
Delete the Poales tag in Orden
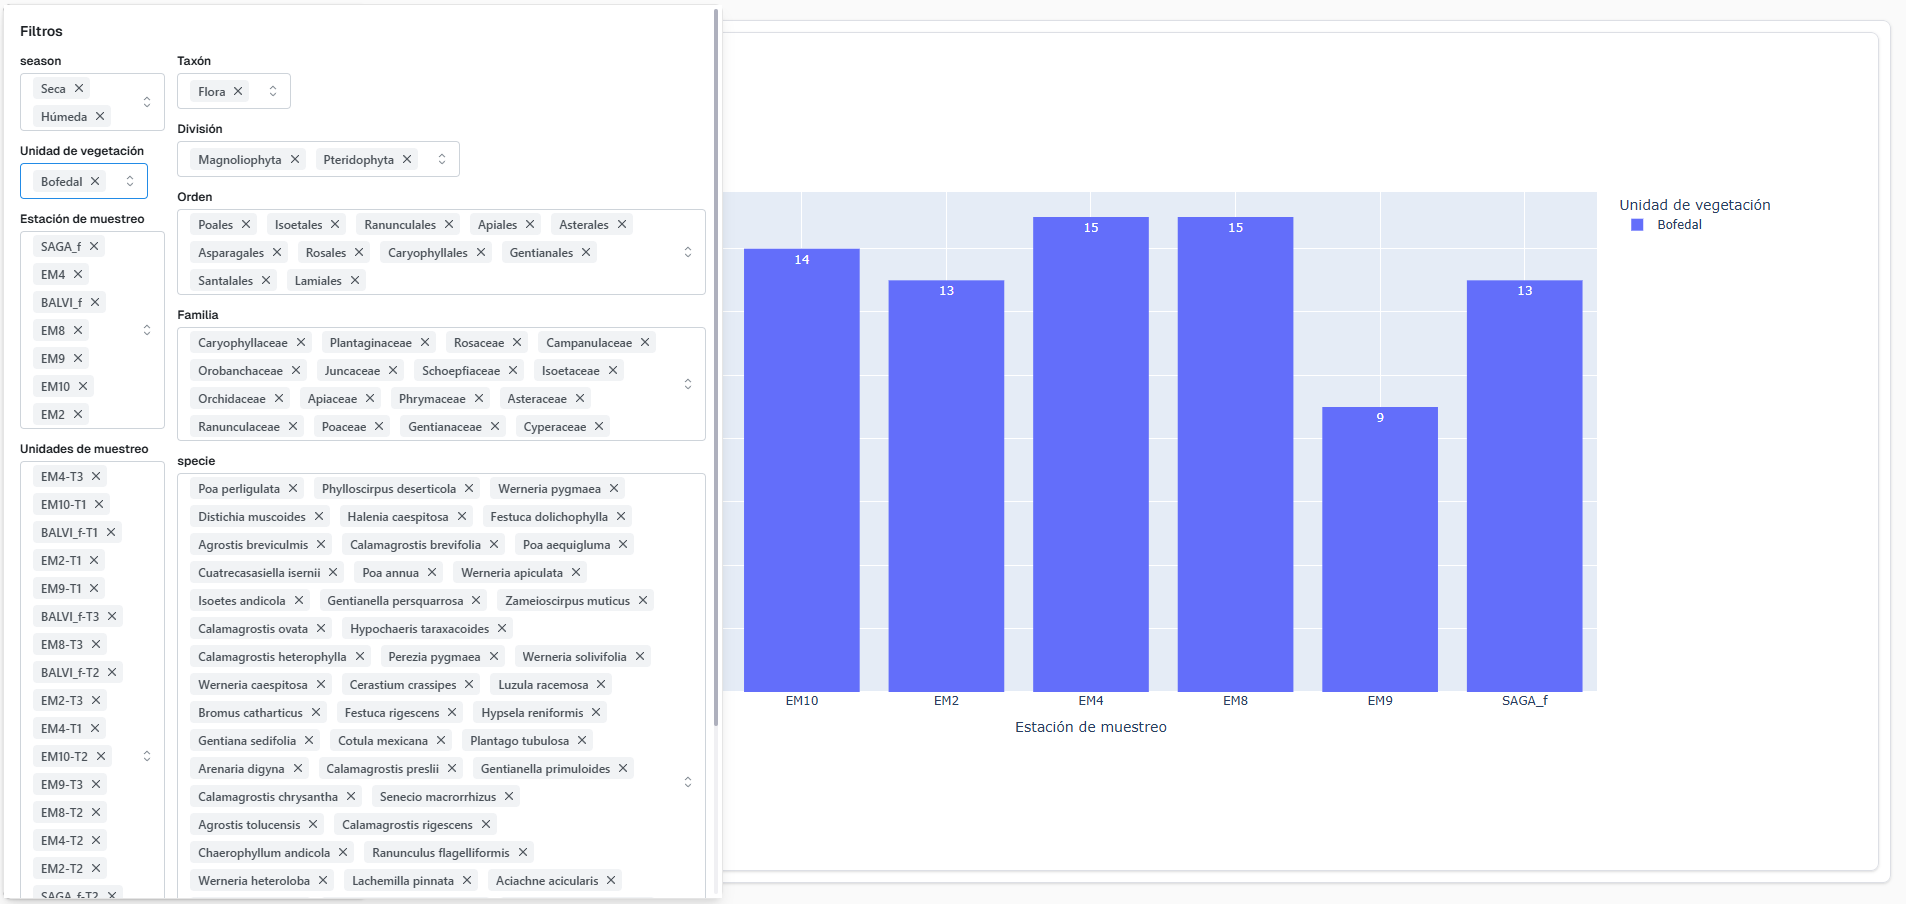pyautogui.click(x=246, y=225)
